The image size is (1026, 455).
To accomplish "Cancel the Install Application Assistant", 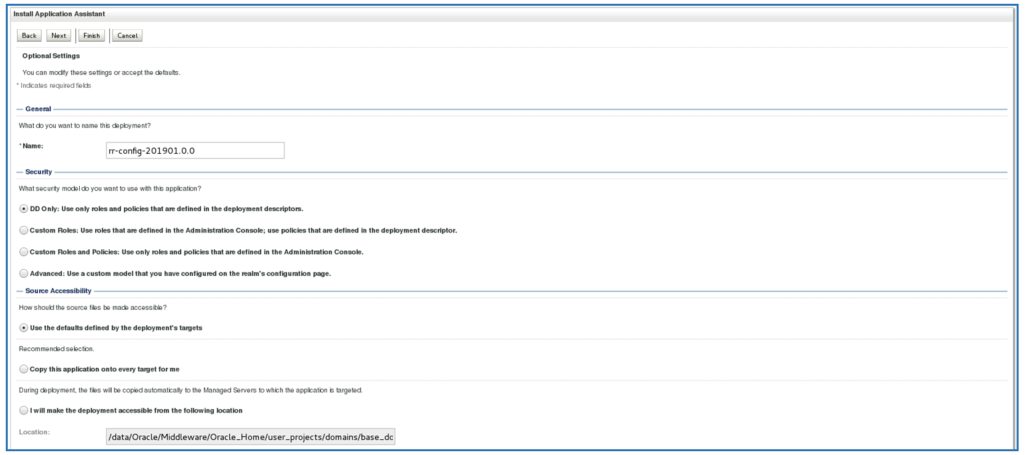I will (x=127, y=36).
